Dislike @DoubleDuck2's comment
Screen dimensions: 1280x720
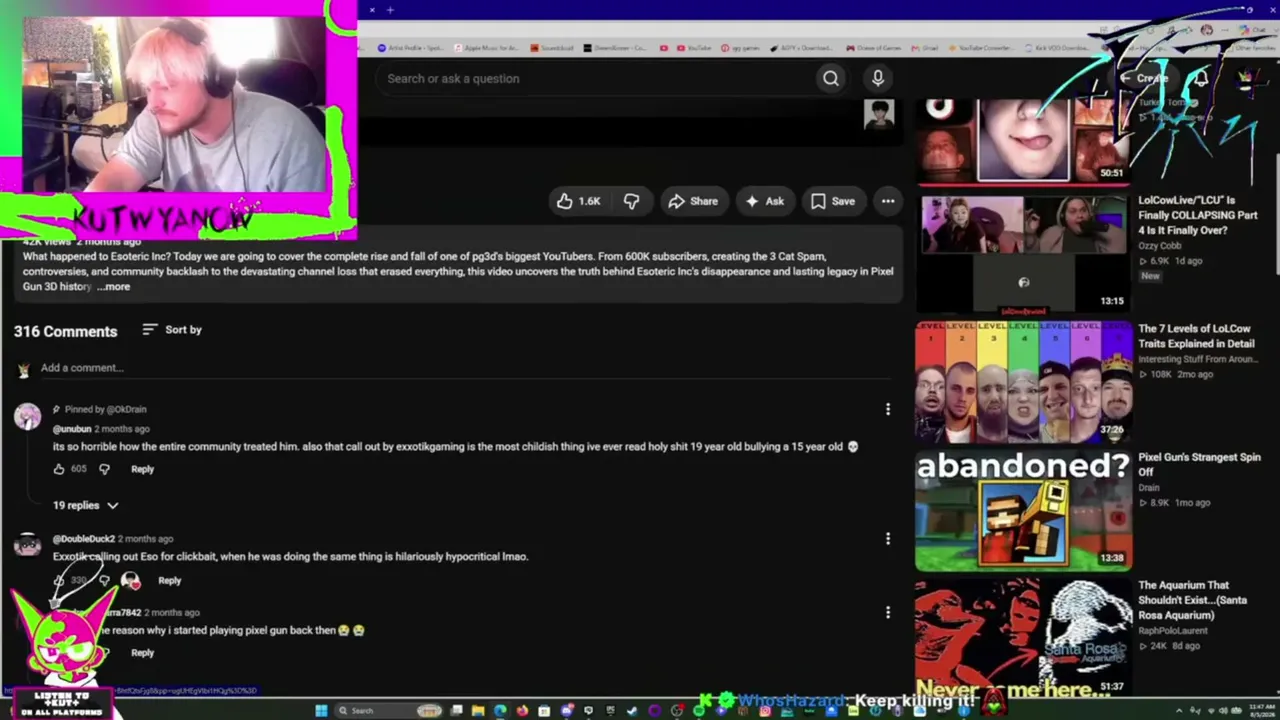104,580
